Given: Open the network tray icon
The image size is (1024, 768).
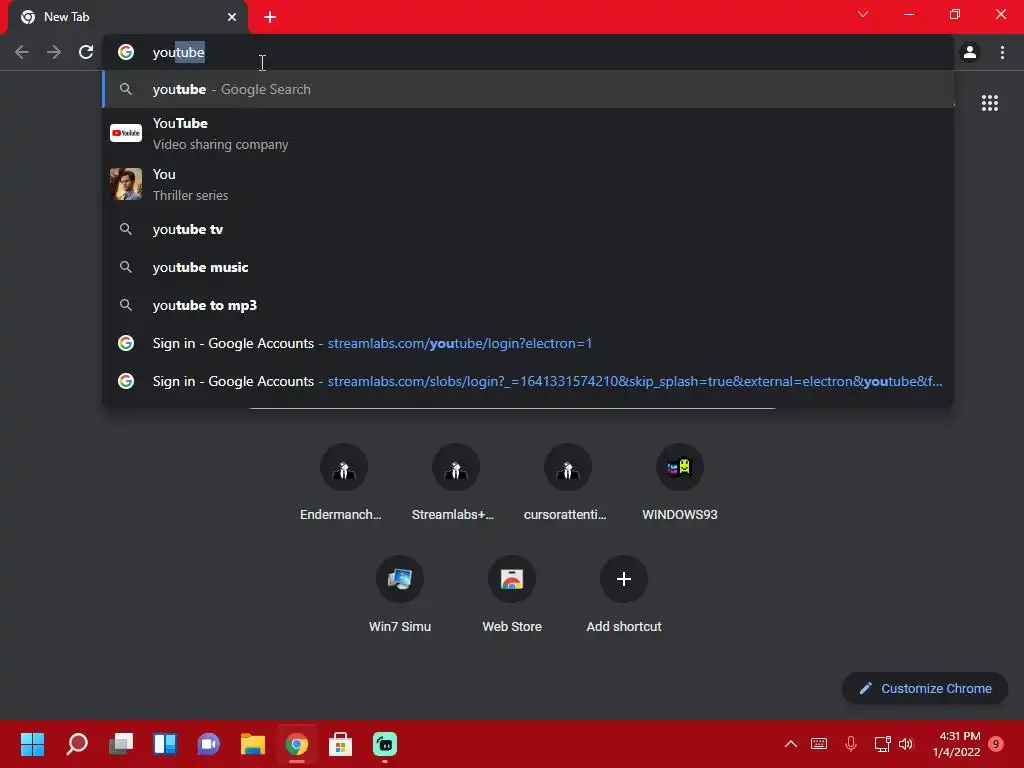Looking at the screenshot, I should pos(882,744).
